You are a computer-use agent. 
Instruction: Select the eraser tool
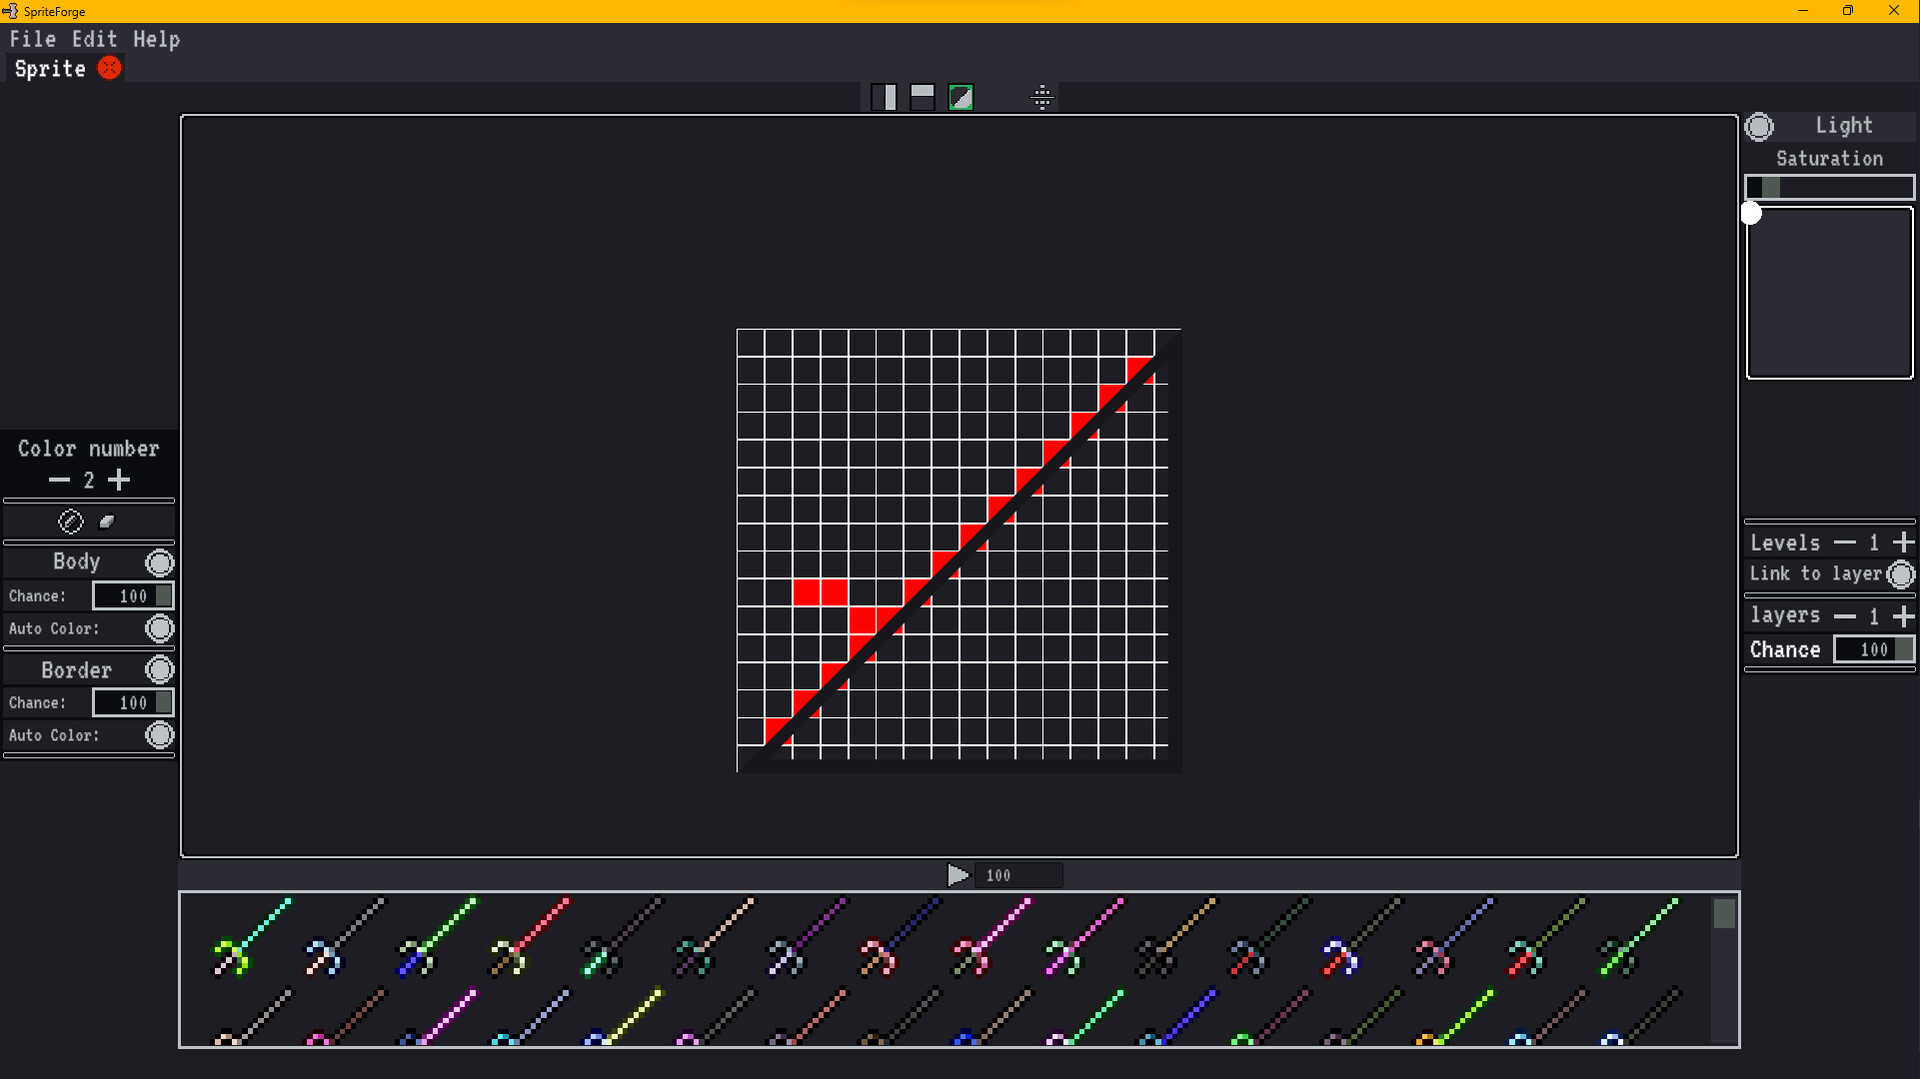(107, 521)
